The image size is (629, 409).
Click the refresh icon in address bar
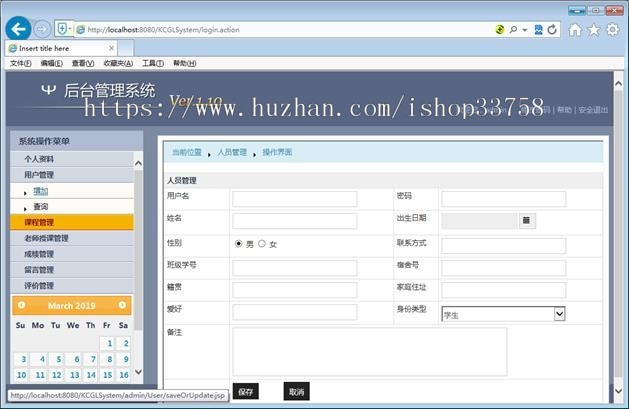click(552, 29)
